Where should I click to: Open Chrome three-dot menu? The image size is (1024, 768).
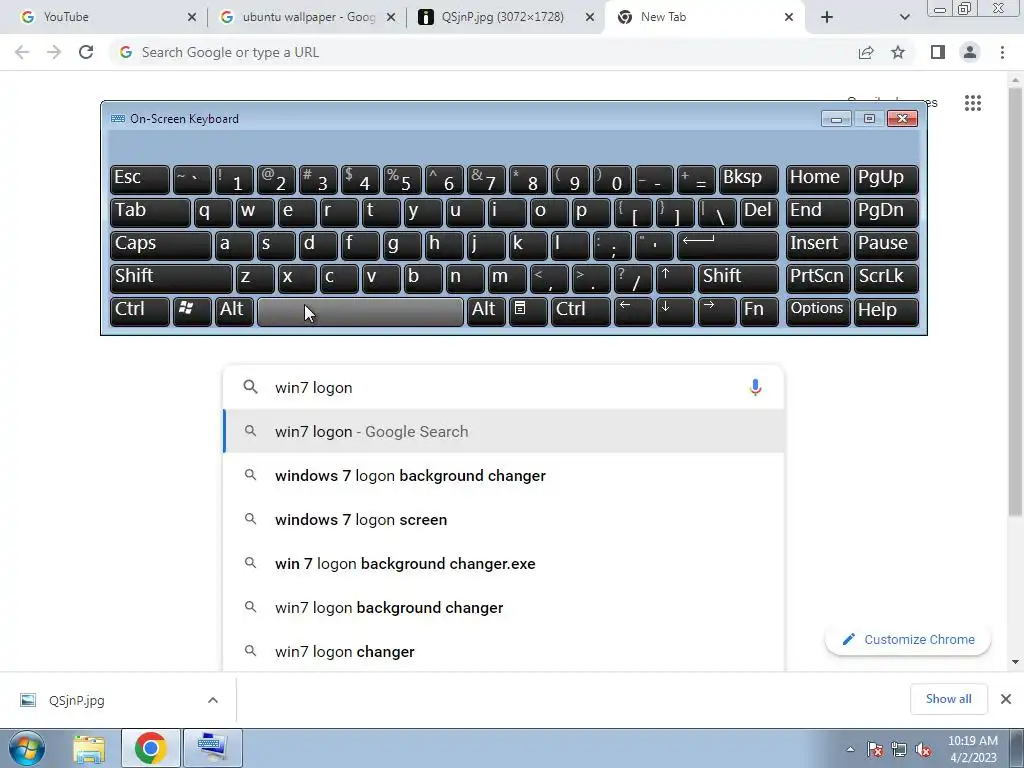1002,52
